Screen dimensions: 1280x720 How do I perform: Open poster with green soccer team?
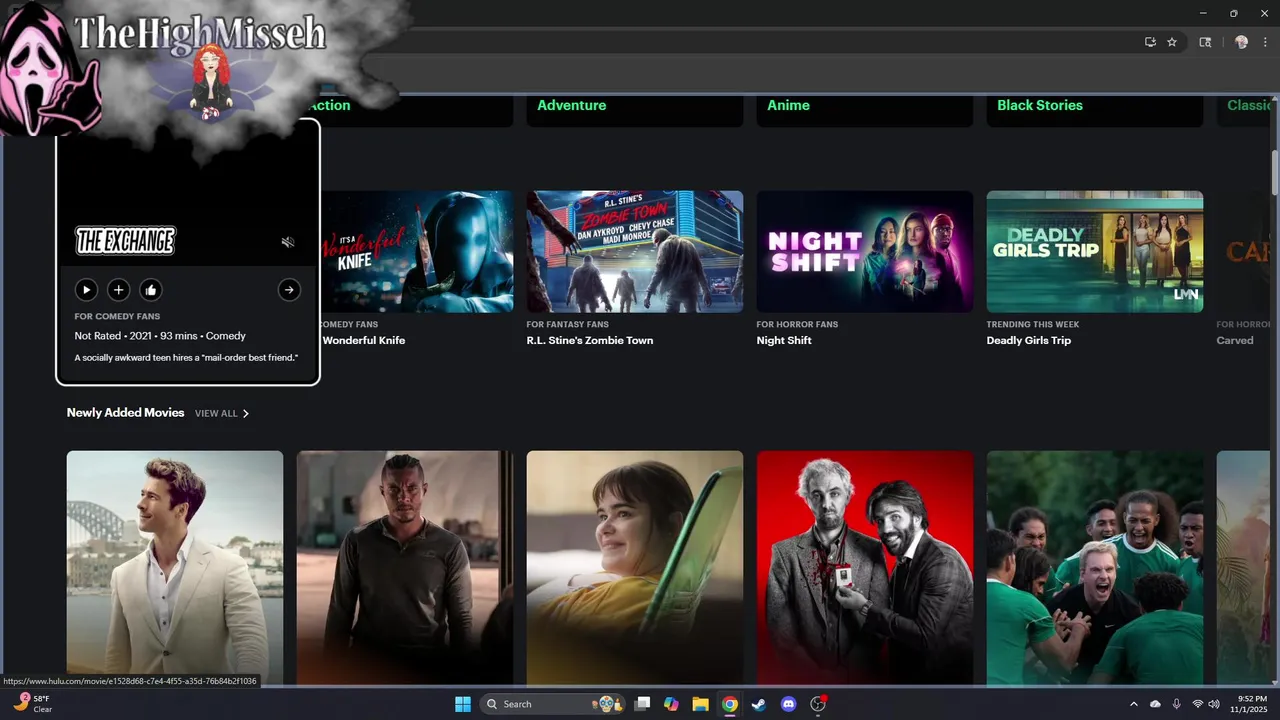[1095, 567]
